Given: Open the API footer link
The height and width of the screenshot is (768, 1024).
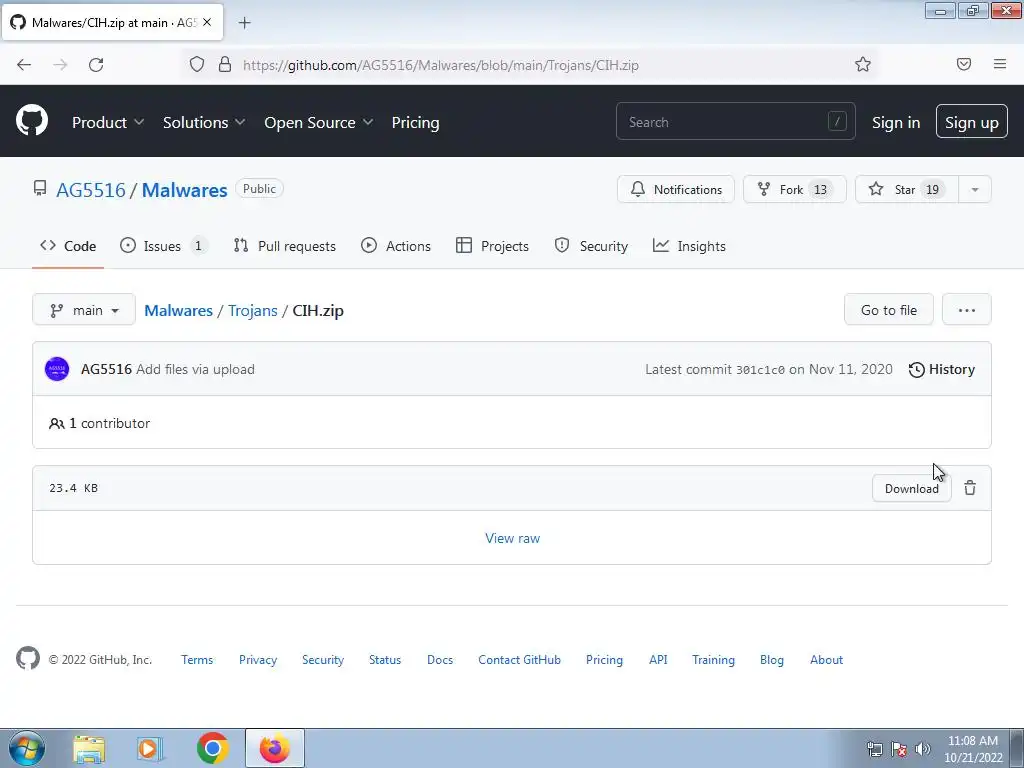Looking at the screenshot, I should (x=658, y=660).
